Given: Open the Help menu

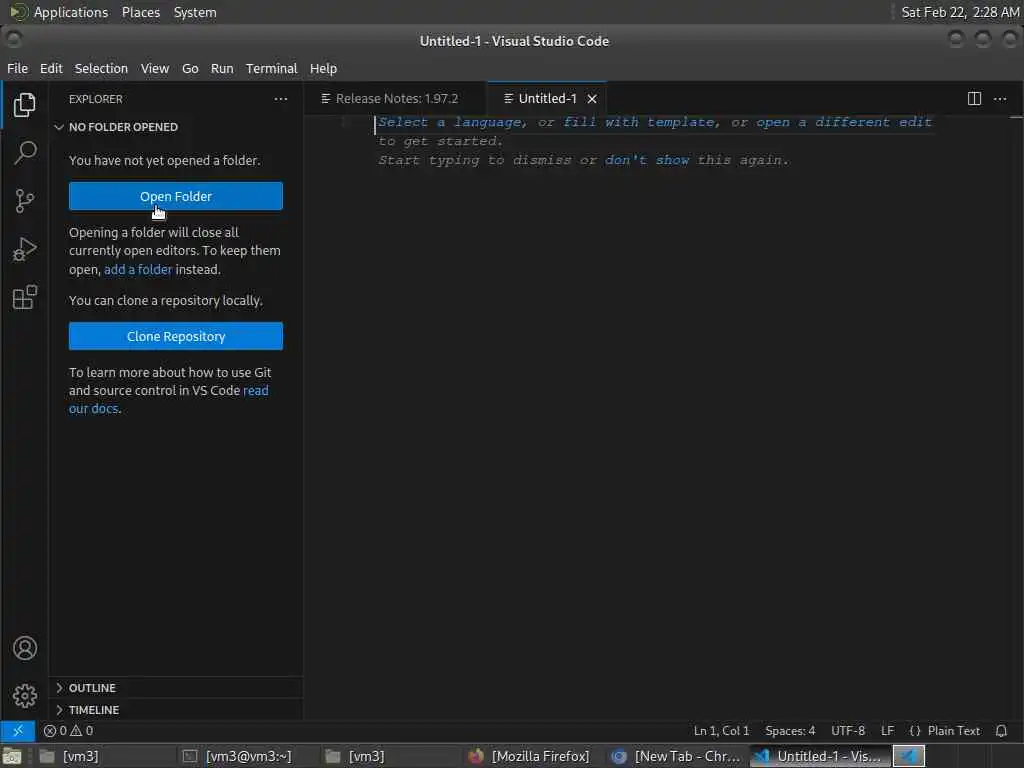Looking at the screenshot, I should pos(323,69).
